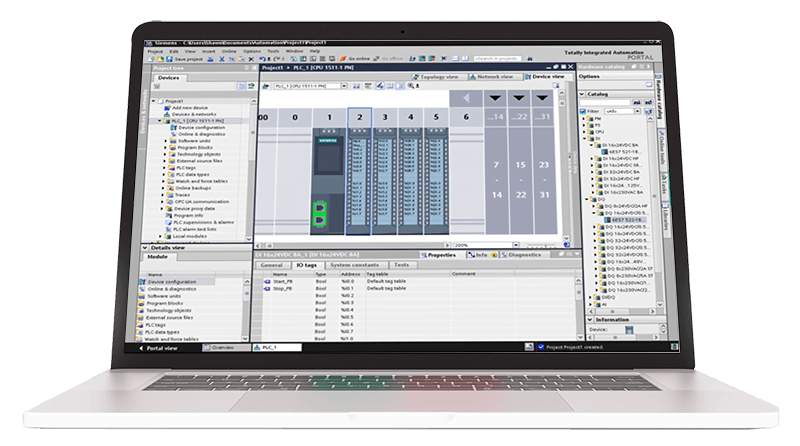Collapse the PLC_1 CPU 1511-1 PN node
Screen dimensions: 800x446
tap(159, 120)
